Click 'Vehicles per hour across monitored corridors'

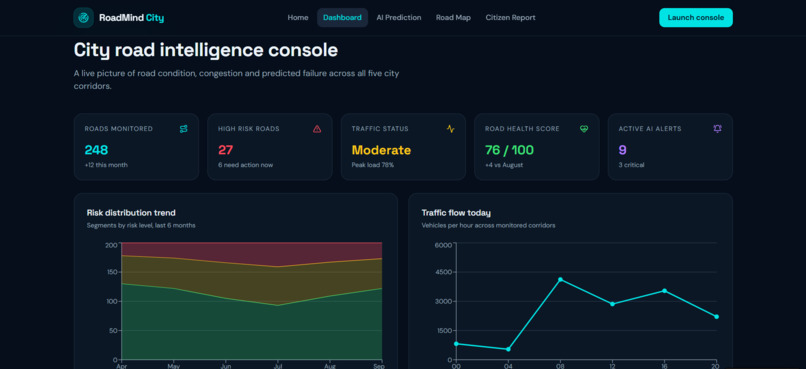488,225
